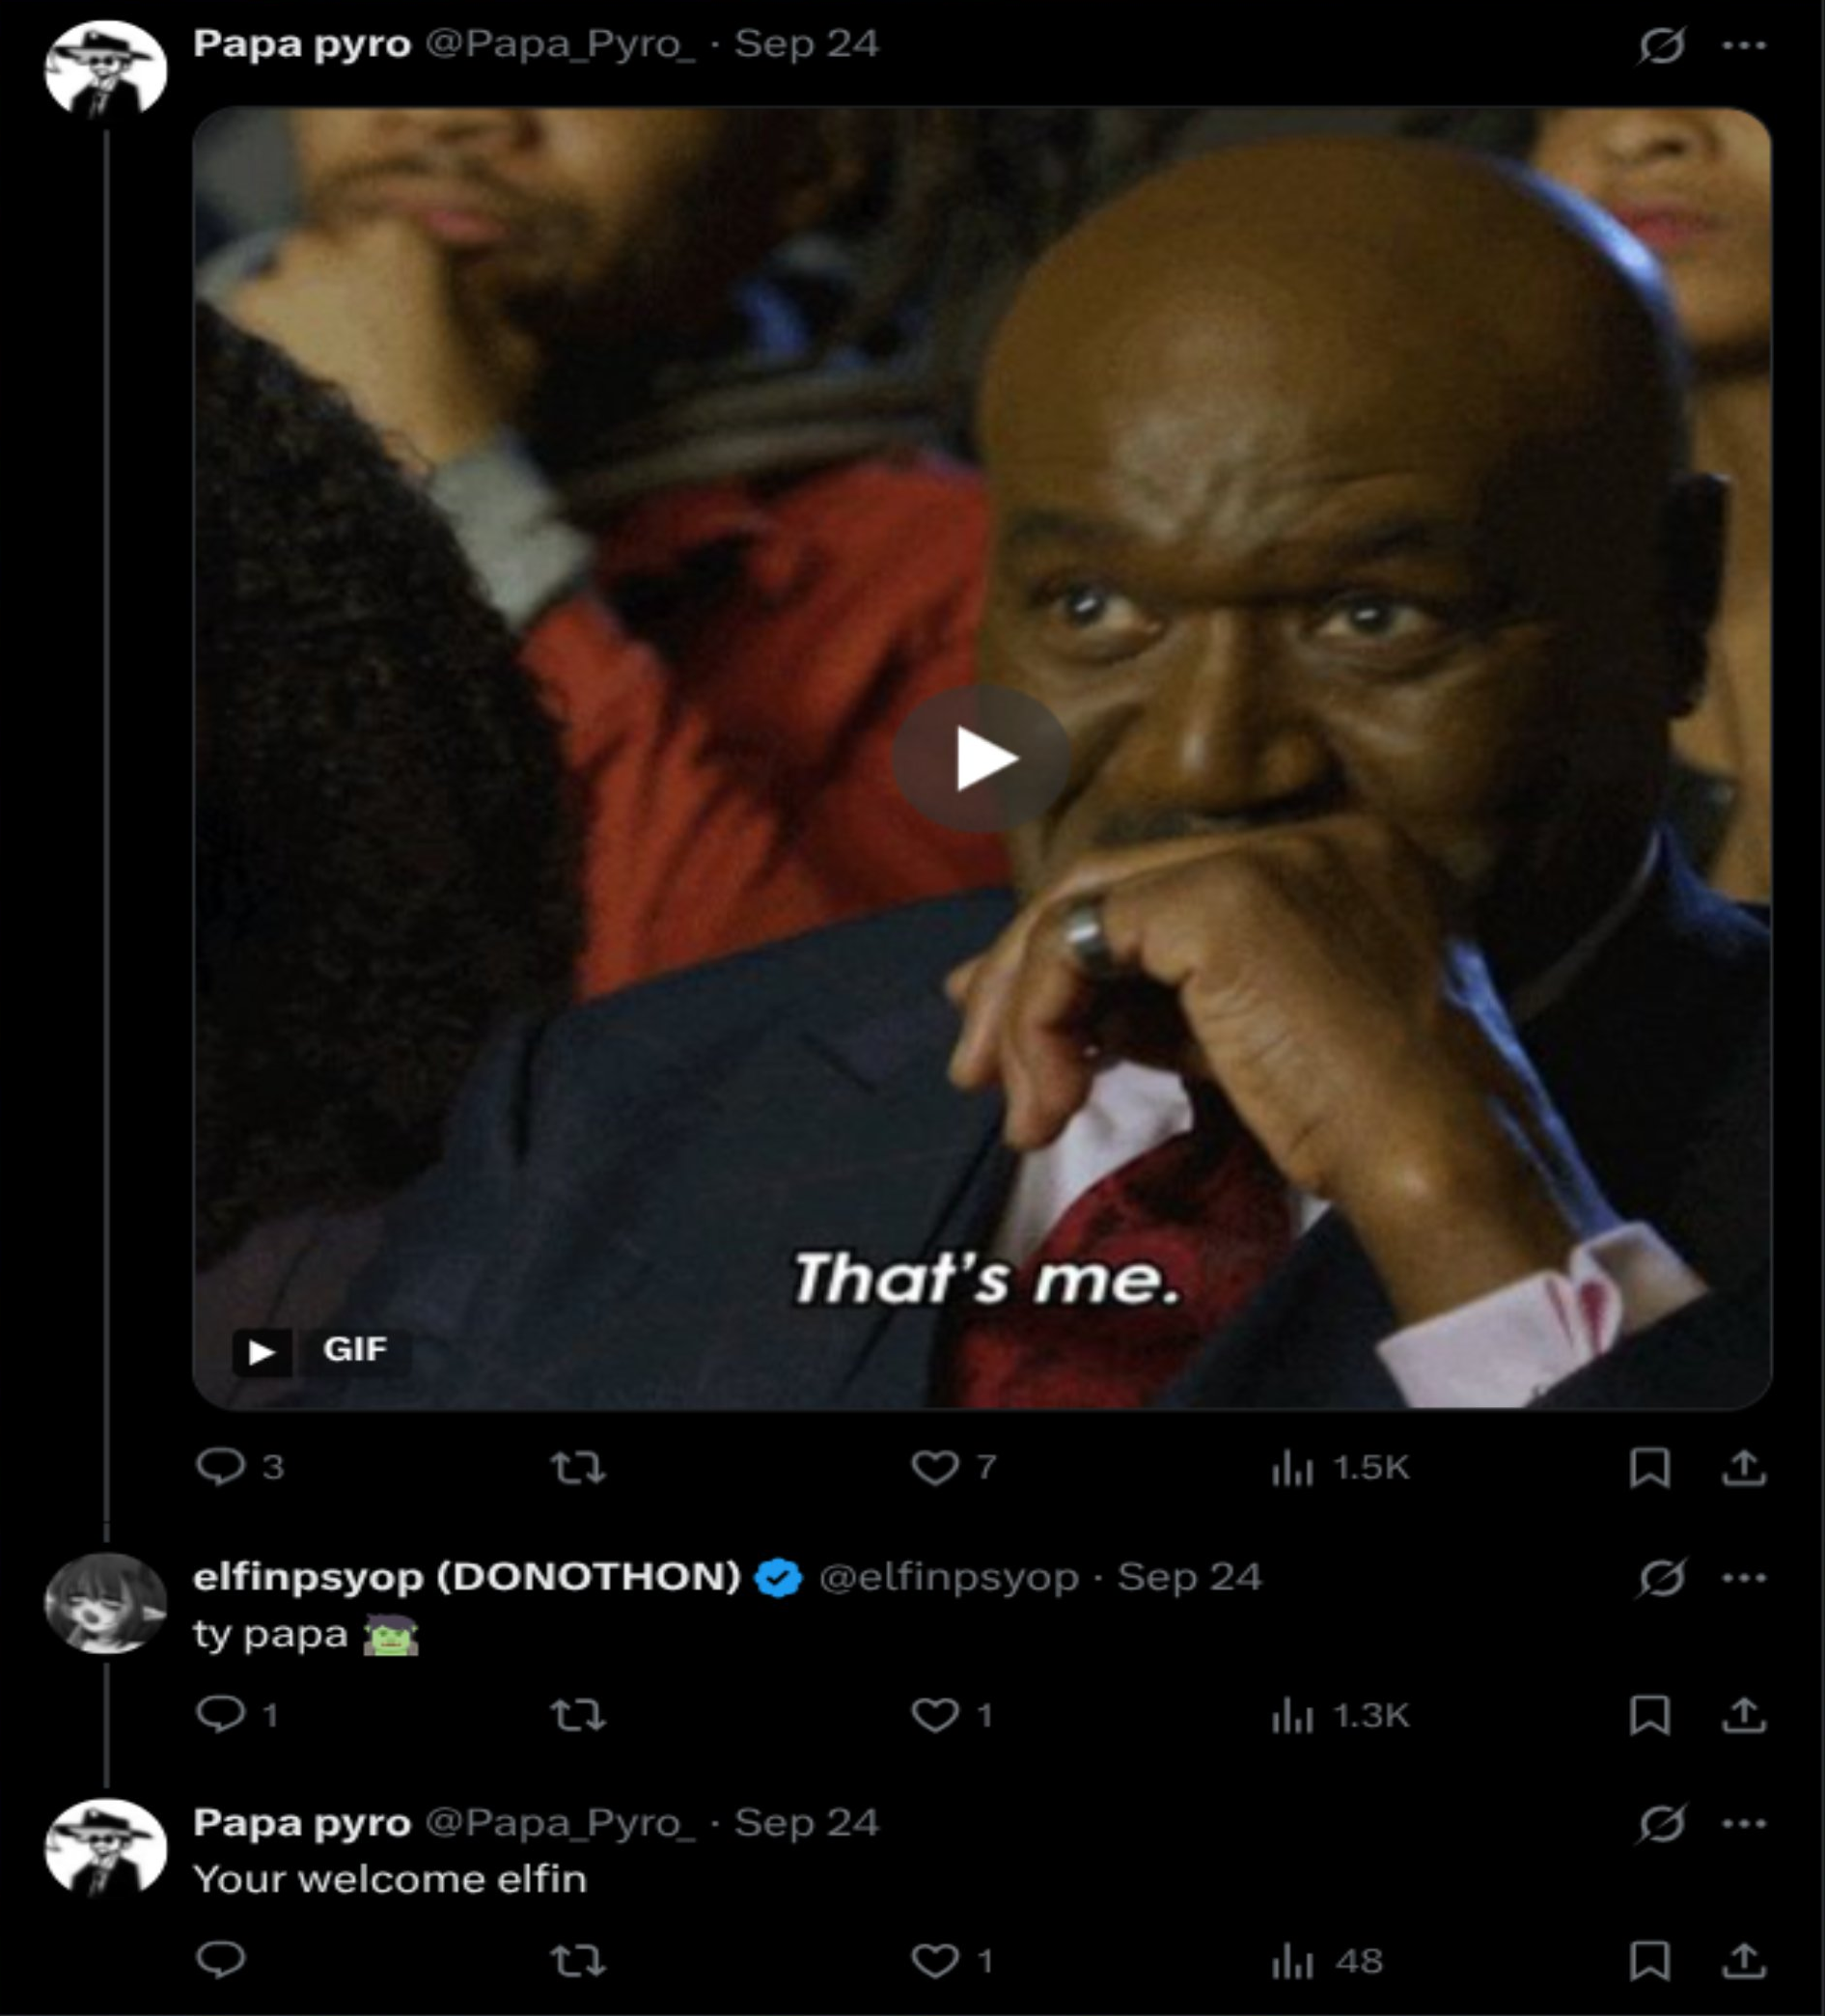Open more options on elfinpsyop's reply
The height and width of the screenshot is (2016, 1825).
tap(1745, 1578)
